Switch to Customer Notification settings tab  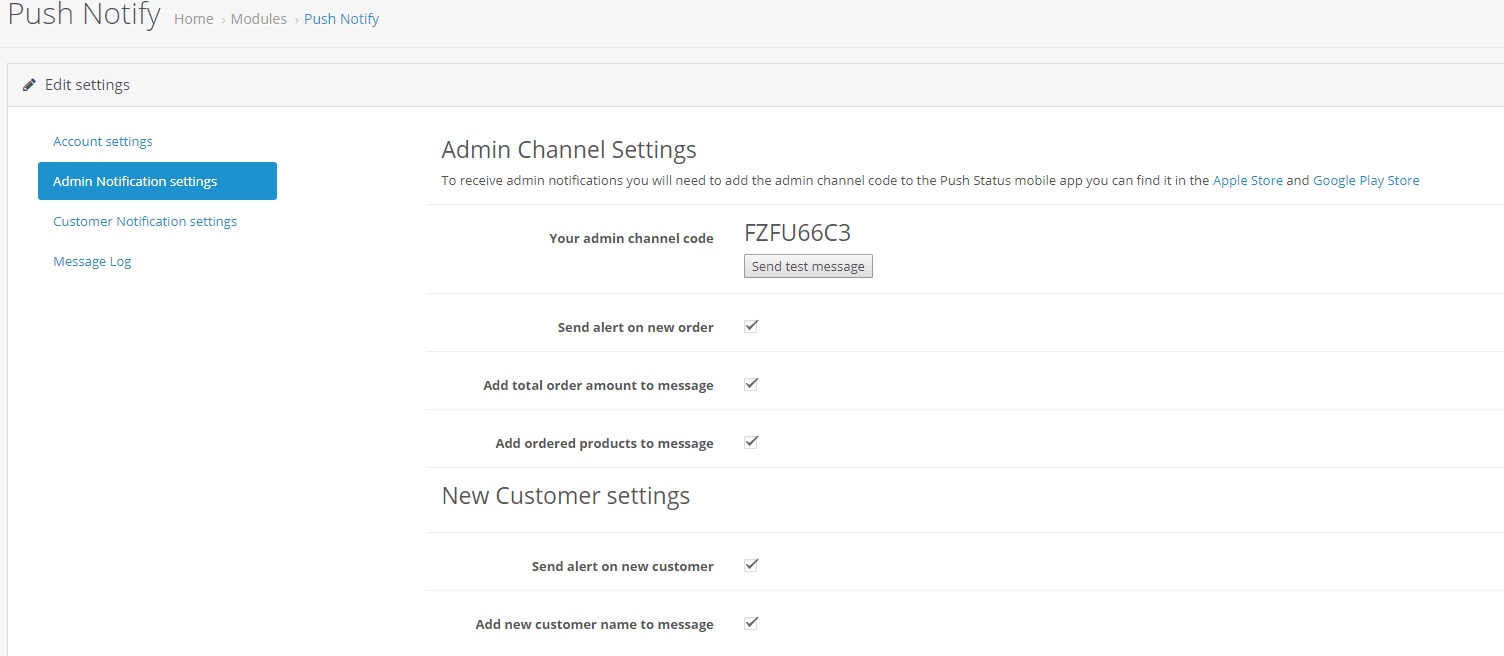point(145,222)
